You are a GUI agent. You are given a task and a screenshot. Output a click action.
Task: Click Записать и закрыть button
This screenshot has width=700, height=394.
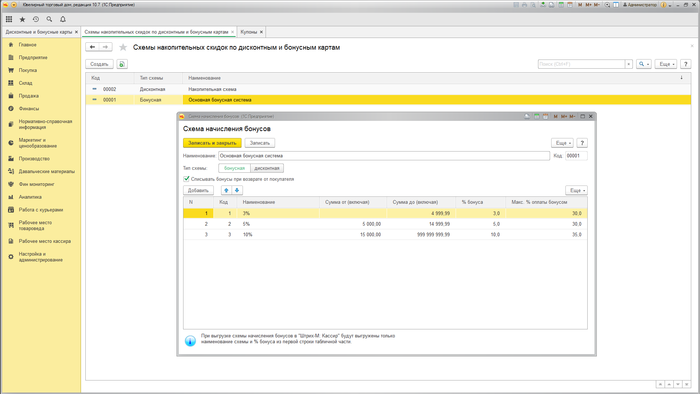point(212,143)
